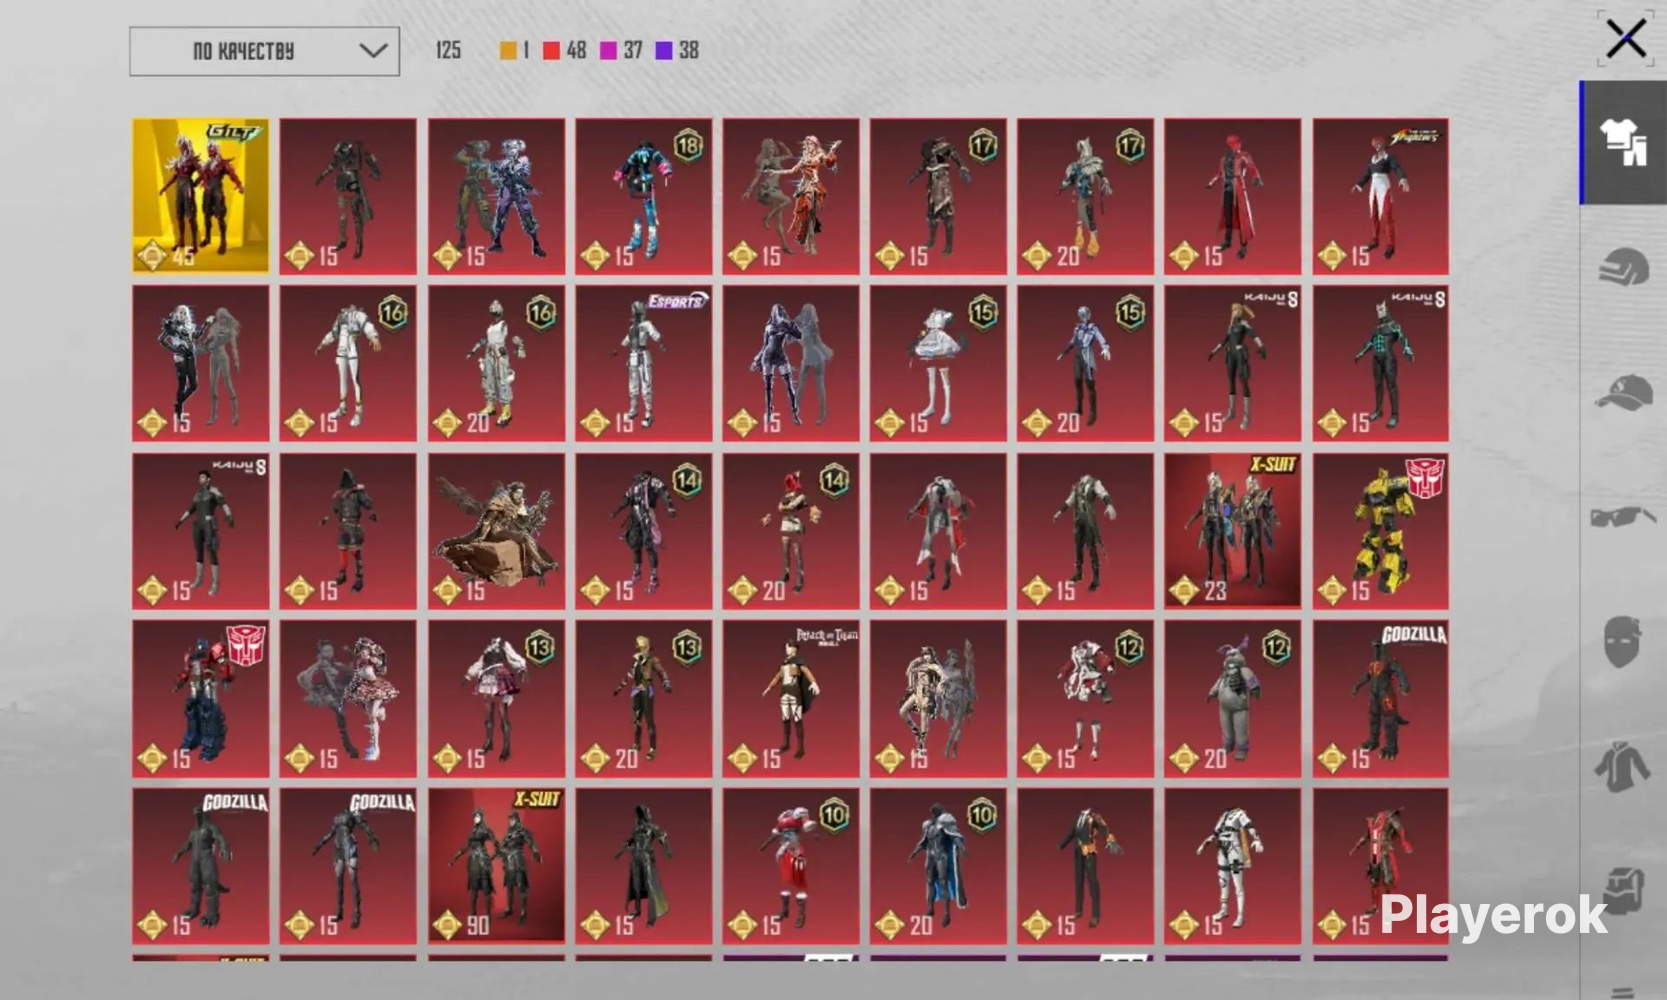Select the purple quality filter showing 38
1667x1000 pixels.
(677, 50)
